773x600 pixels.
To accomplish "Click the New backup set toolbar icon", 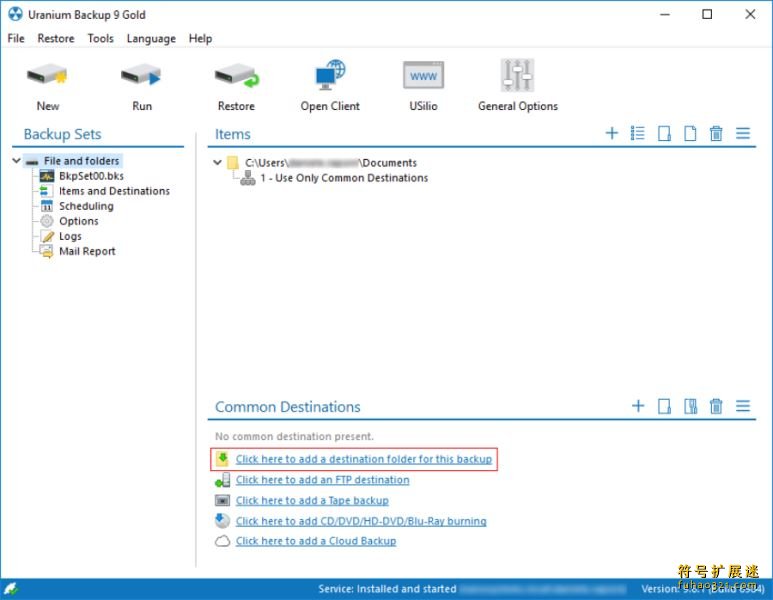I will 47,75.
